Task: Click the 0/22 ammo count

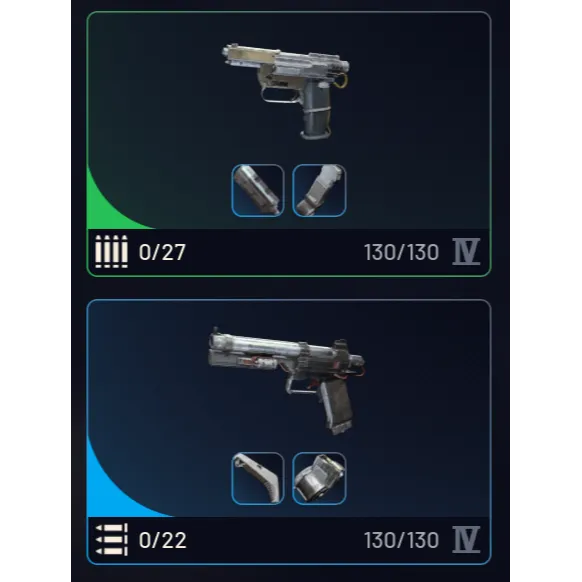Action: pyautogui.click(x=162, y=540)
